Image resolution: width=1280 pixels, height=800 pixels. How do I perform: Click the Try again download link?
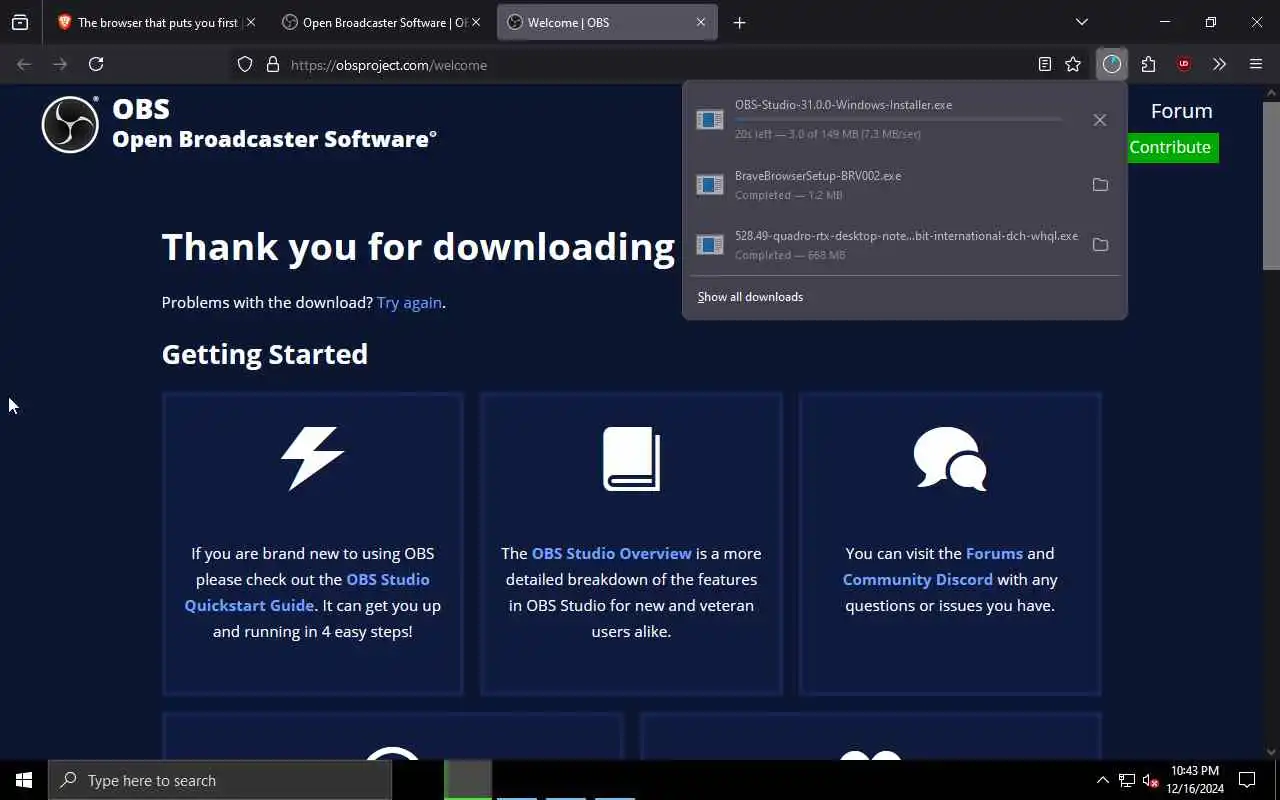(x=409, y=302)
